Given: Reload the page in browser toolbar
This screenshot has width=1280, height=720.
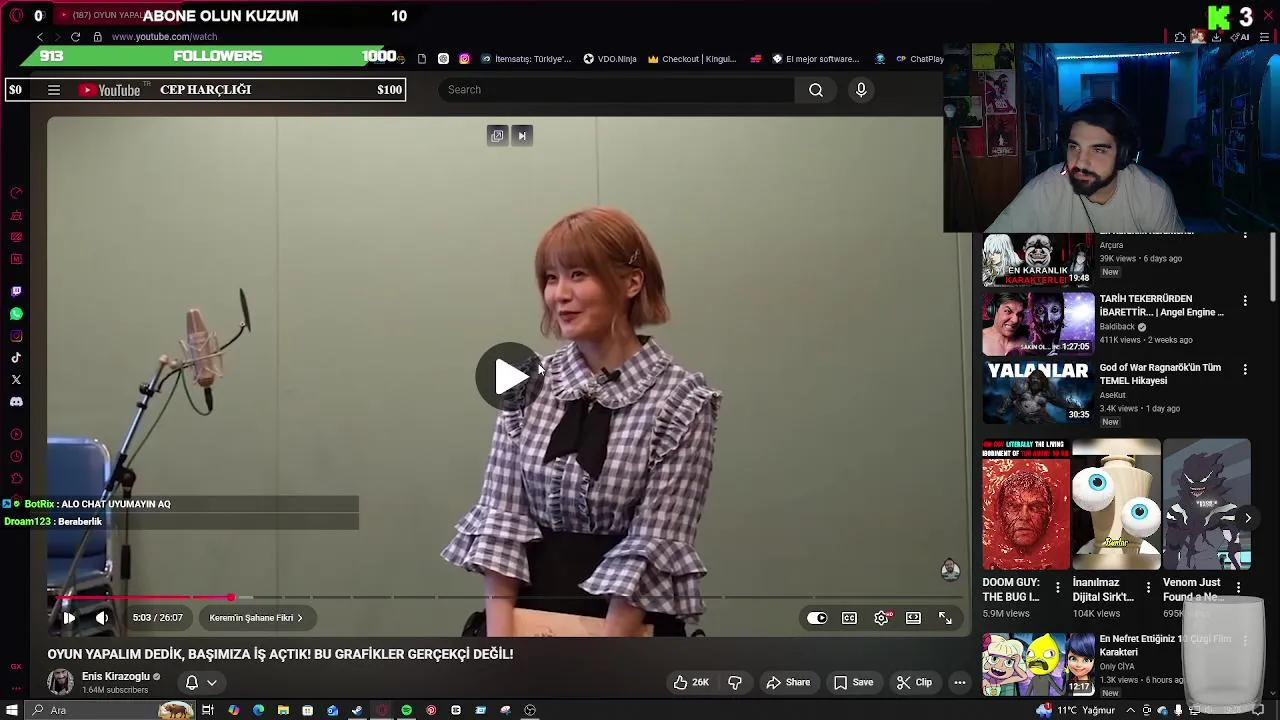Looking at the screenshot, I should tap(75, 37).
